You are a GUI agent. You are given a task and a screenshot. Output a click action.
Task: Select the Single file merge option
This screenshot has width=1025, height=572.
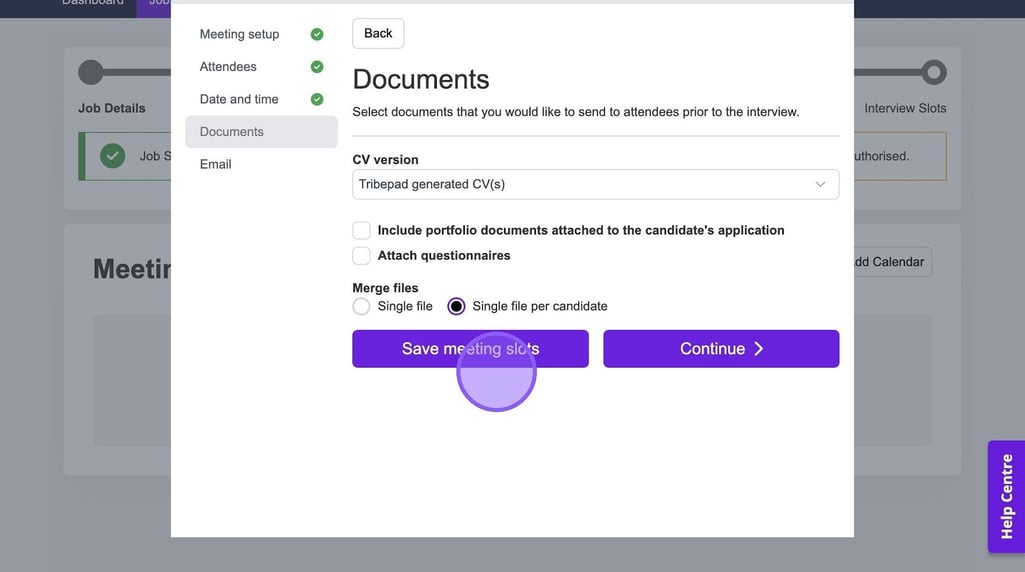[362, 306]
